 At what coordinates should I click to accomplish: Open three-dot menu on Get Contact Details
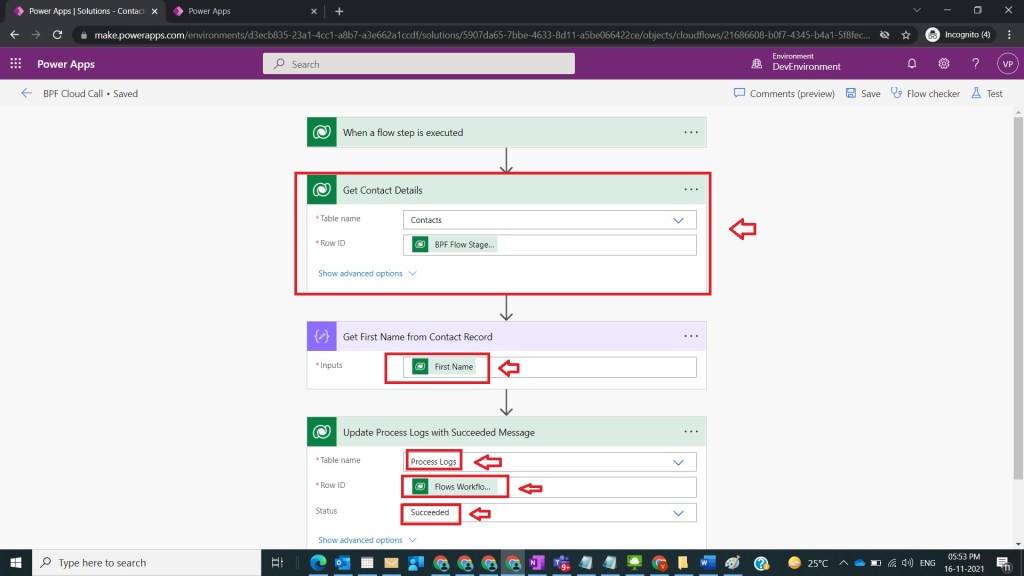point(691,190)
